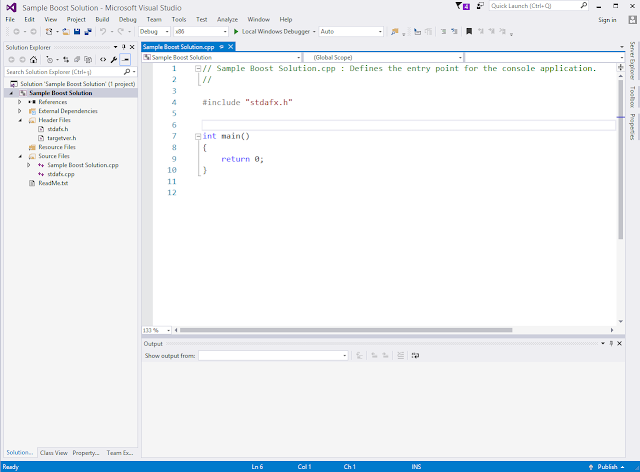Viewport: 640px width, 472px height.
Task: Click Publish in the status bar
Action: coord(606,467)
